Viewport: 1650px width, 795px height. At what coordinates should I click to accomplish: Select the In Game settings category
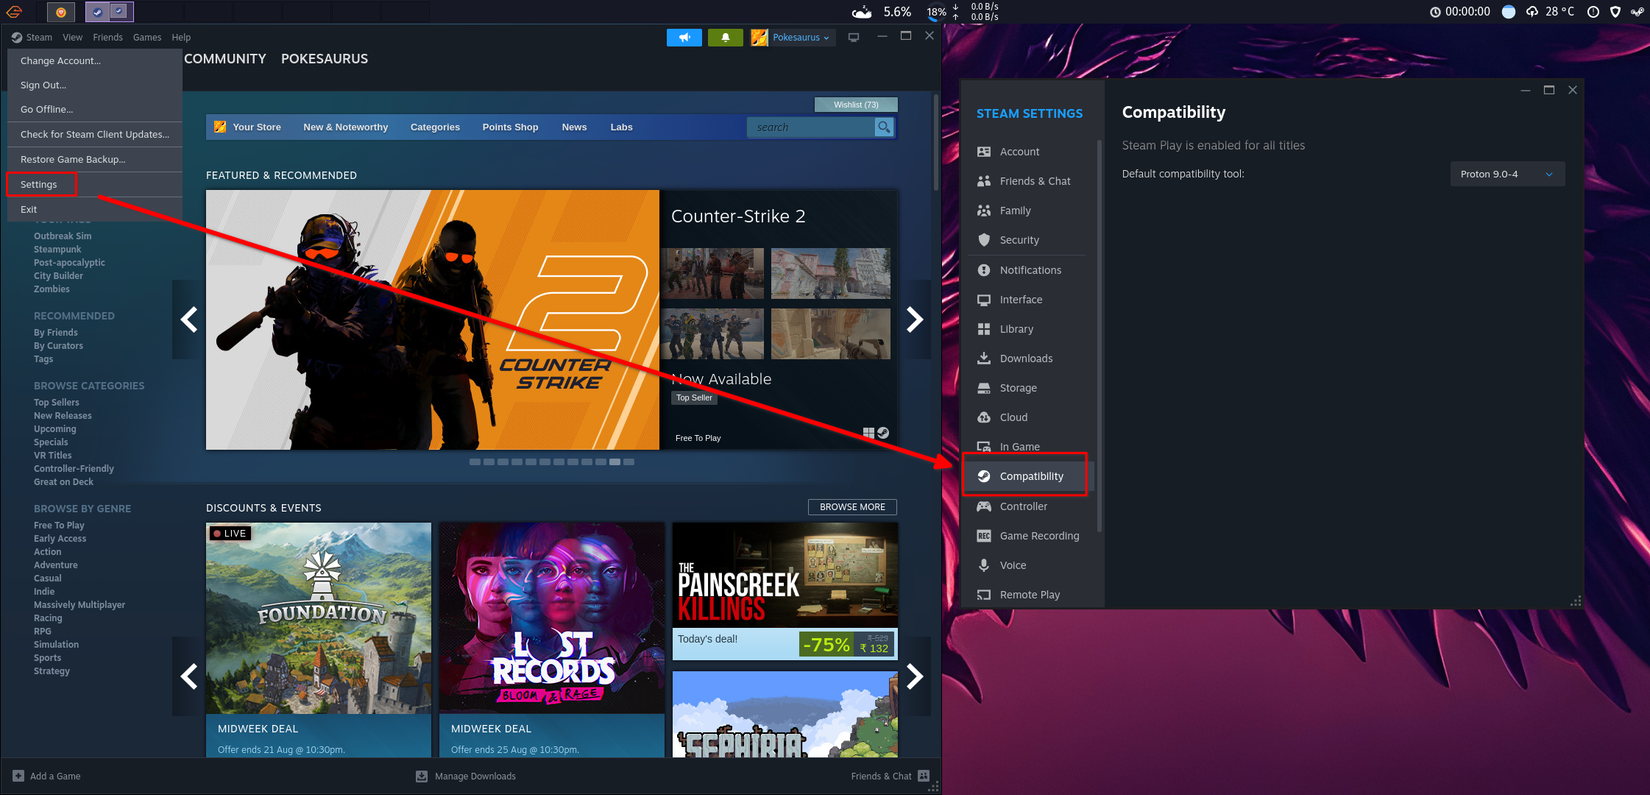click(x=1030, y=446)
